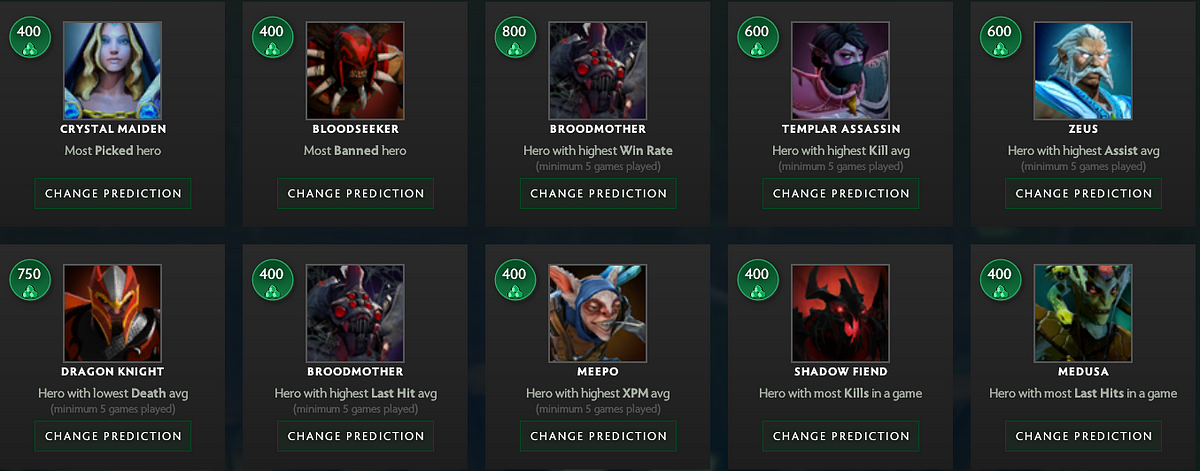The image size is (1200, 471).
Task: Select the Zeus hero portrait
Action: tap(1083, 70)
